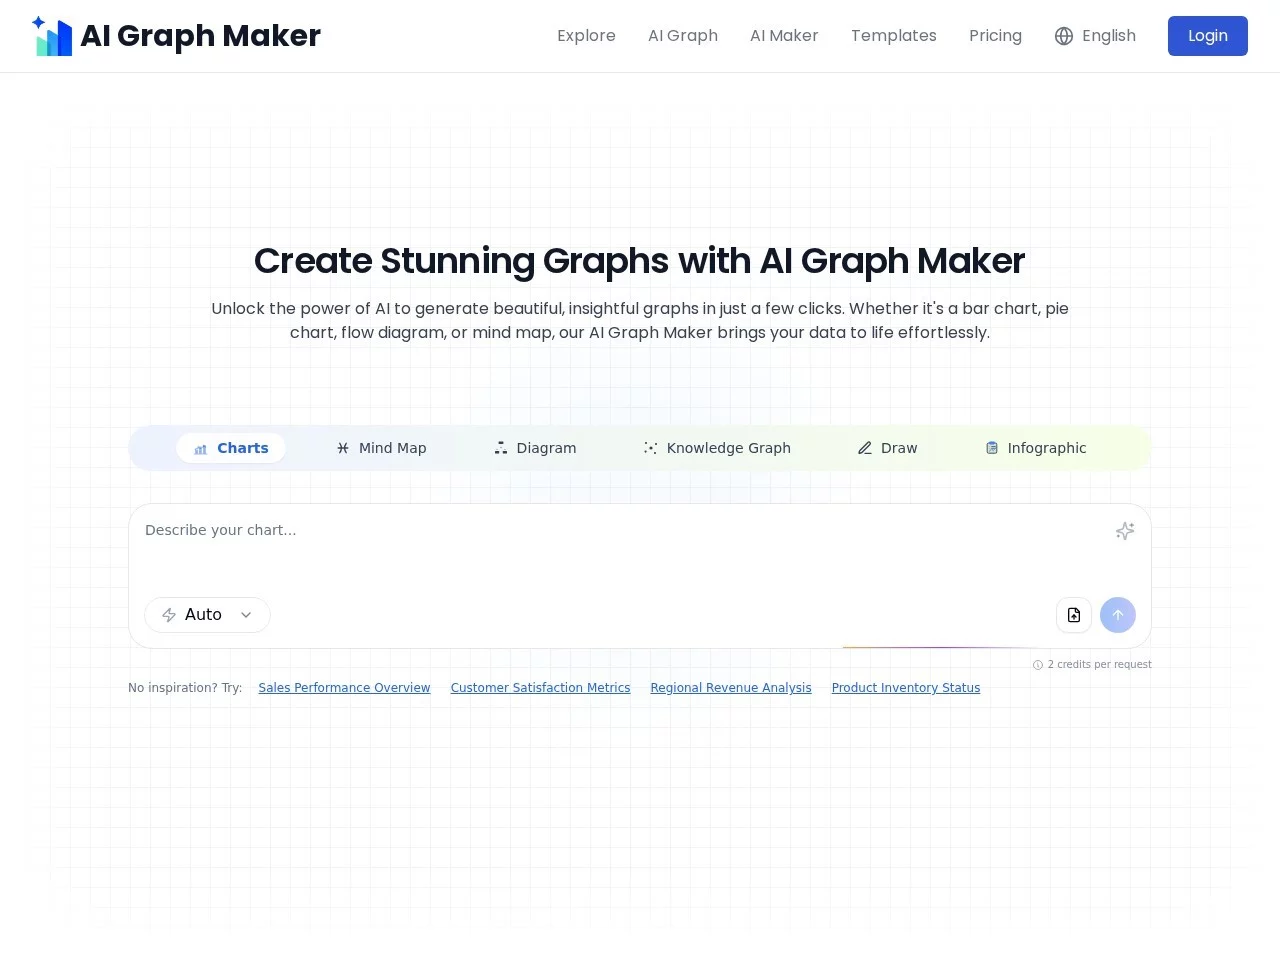Select the Charts bar chart icon
Image resolution: width=1280 pixels, height=960 pixels.
click(200, 448)
